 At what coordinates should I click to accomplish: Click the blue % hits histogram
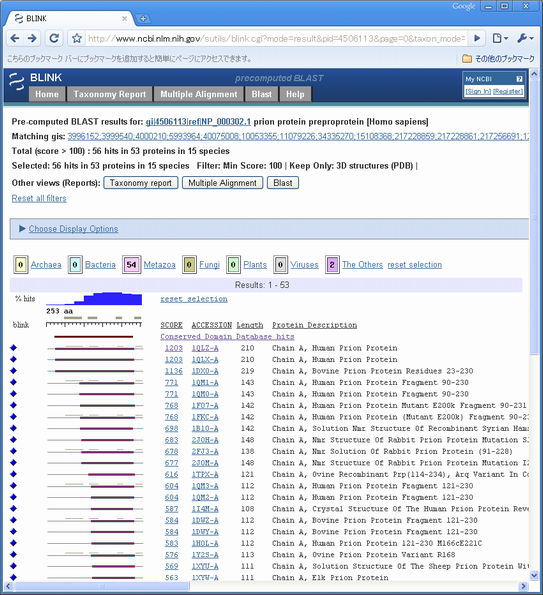tap(94, 298)
